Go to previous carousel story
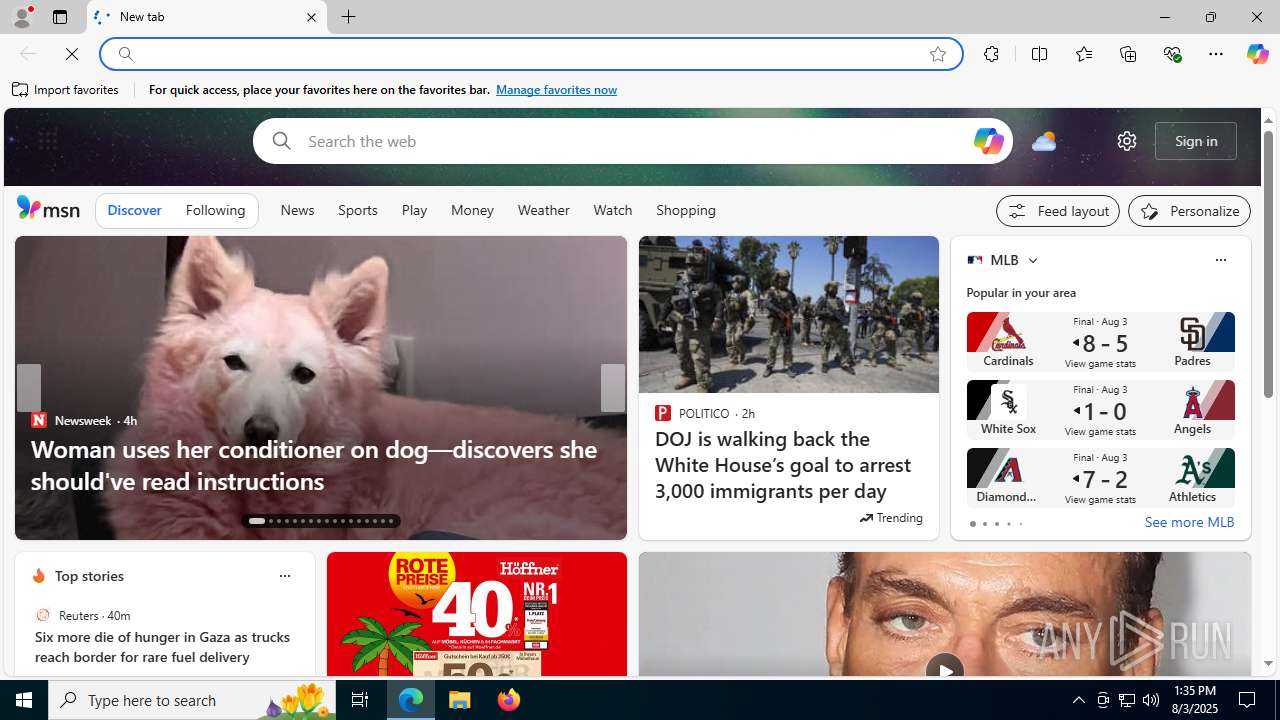This screenshot has width=1280, height=720. pyautogui.click(x=28, y=388)
